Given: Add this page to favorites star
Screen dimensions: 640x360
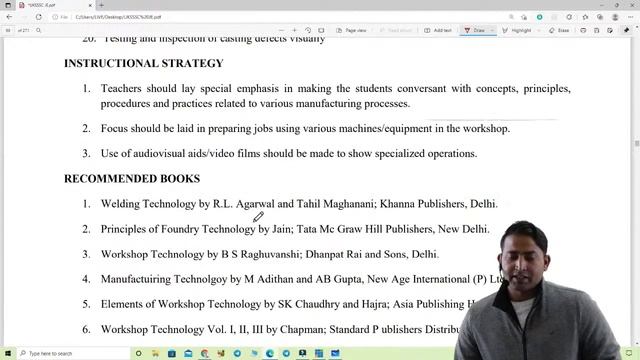Looking at the screenshot, I should pos(524,17).
